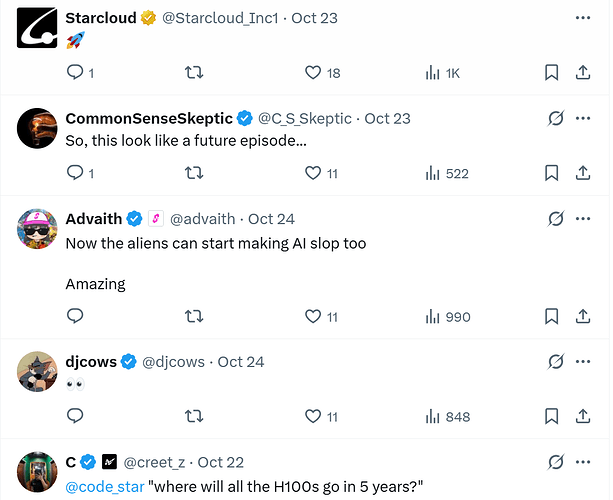
Task: Open more options on djcows' reply
Action: tap(583, 361)
